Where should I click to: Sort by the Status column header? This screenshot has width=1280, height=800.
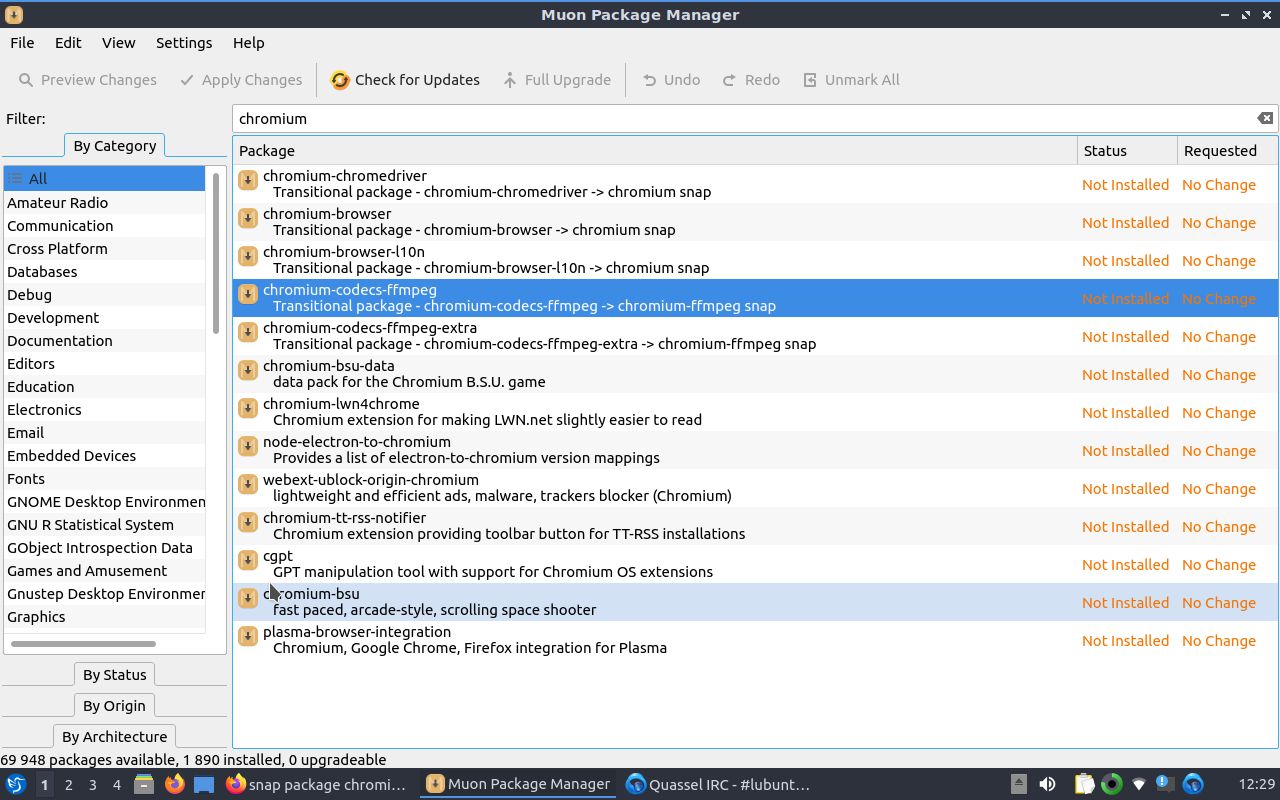[1127, 150]
